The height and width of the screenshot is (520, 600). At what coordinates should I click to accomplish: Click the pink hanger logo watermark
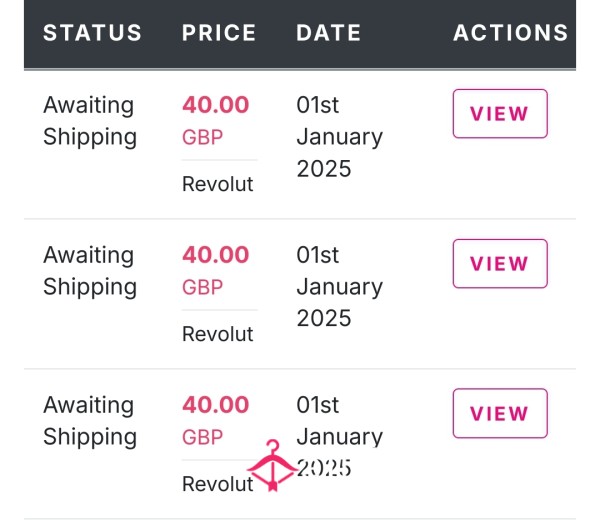click(x=272, y=465)
